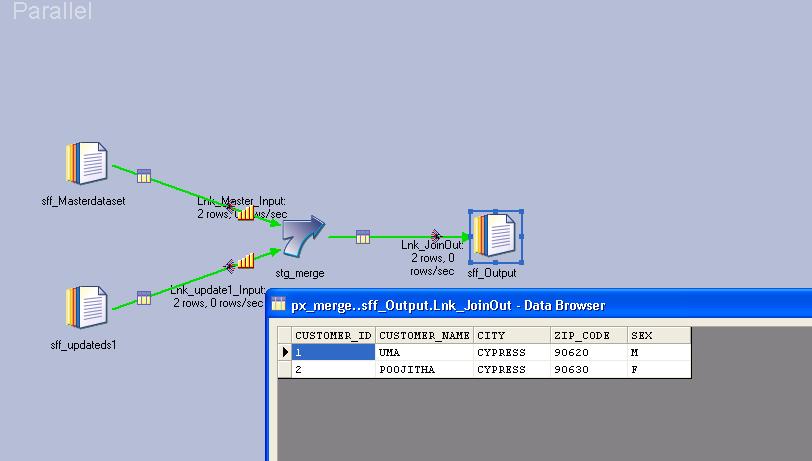This screenshot has height=461, width=812.
Task: Click the CITY column header
Action: click(511, 336)
